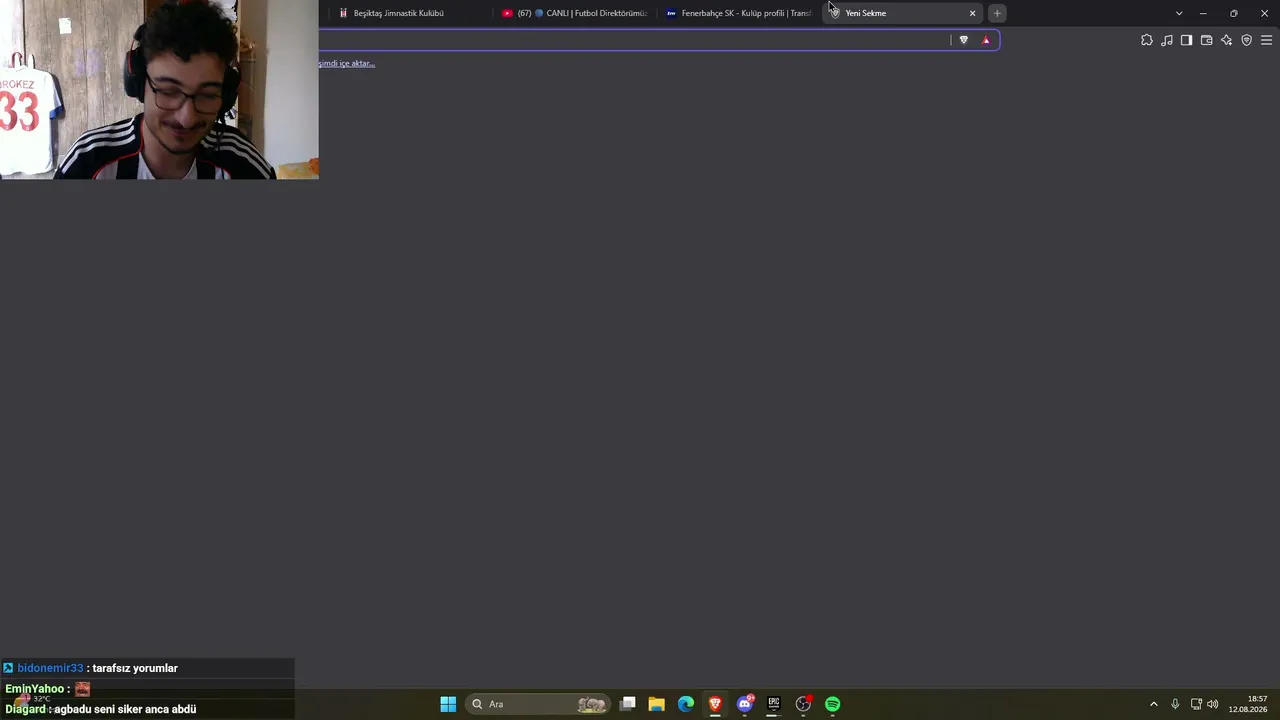Open the clock showing 18:57

click(x=1248, y=704)
